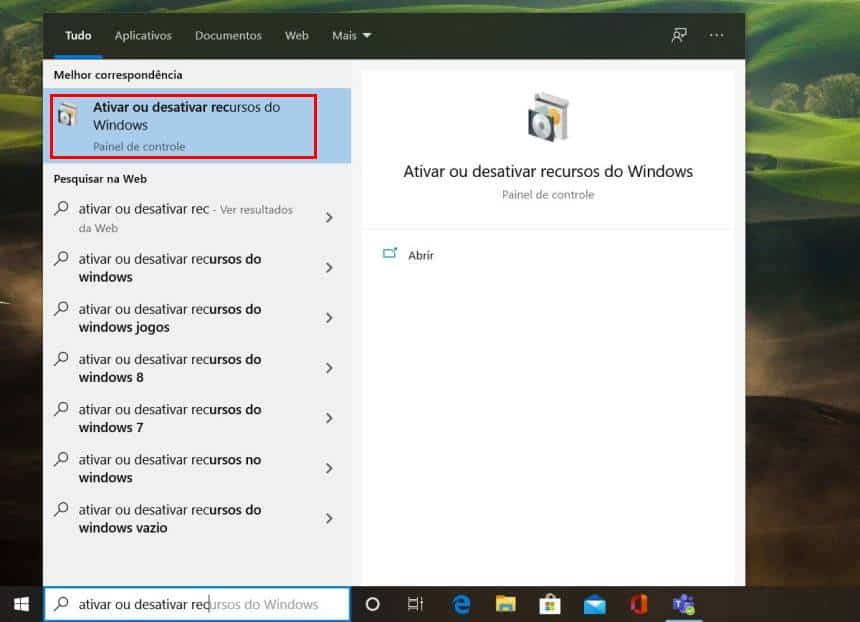Expand arrow for 'recursos do windows' suggestion
Viewport: 860px width, 622px height.
point(329,268)
